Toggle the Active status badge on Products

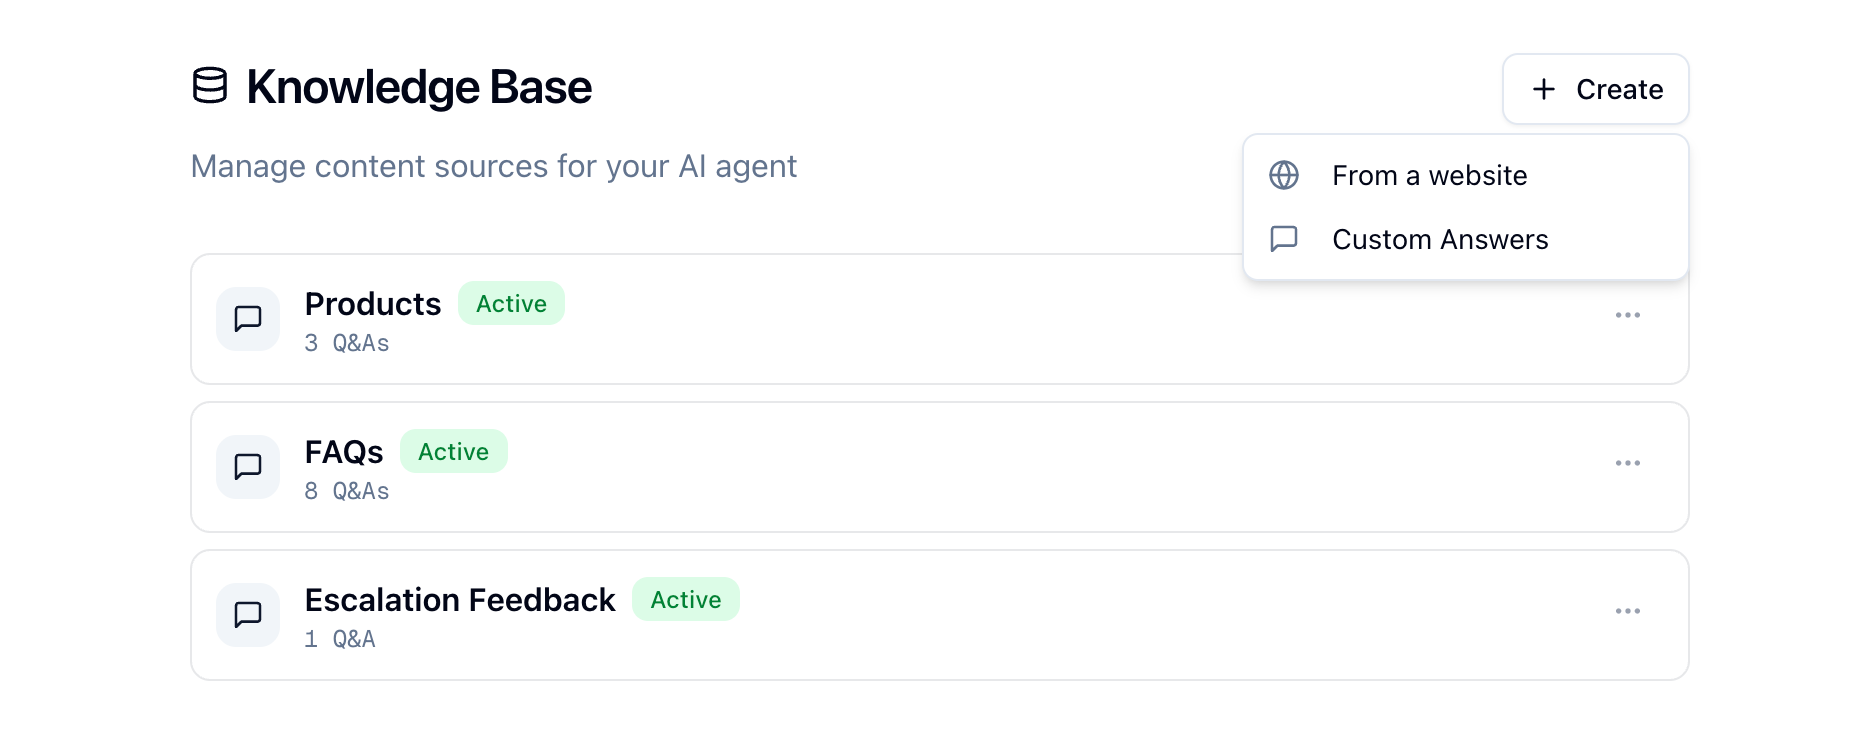tap(511, 303)
